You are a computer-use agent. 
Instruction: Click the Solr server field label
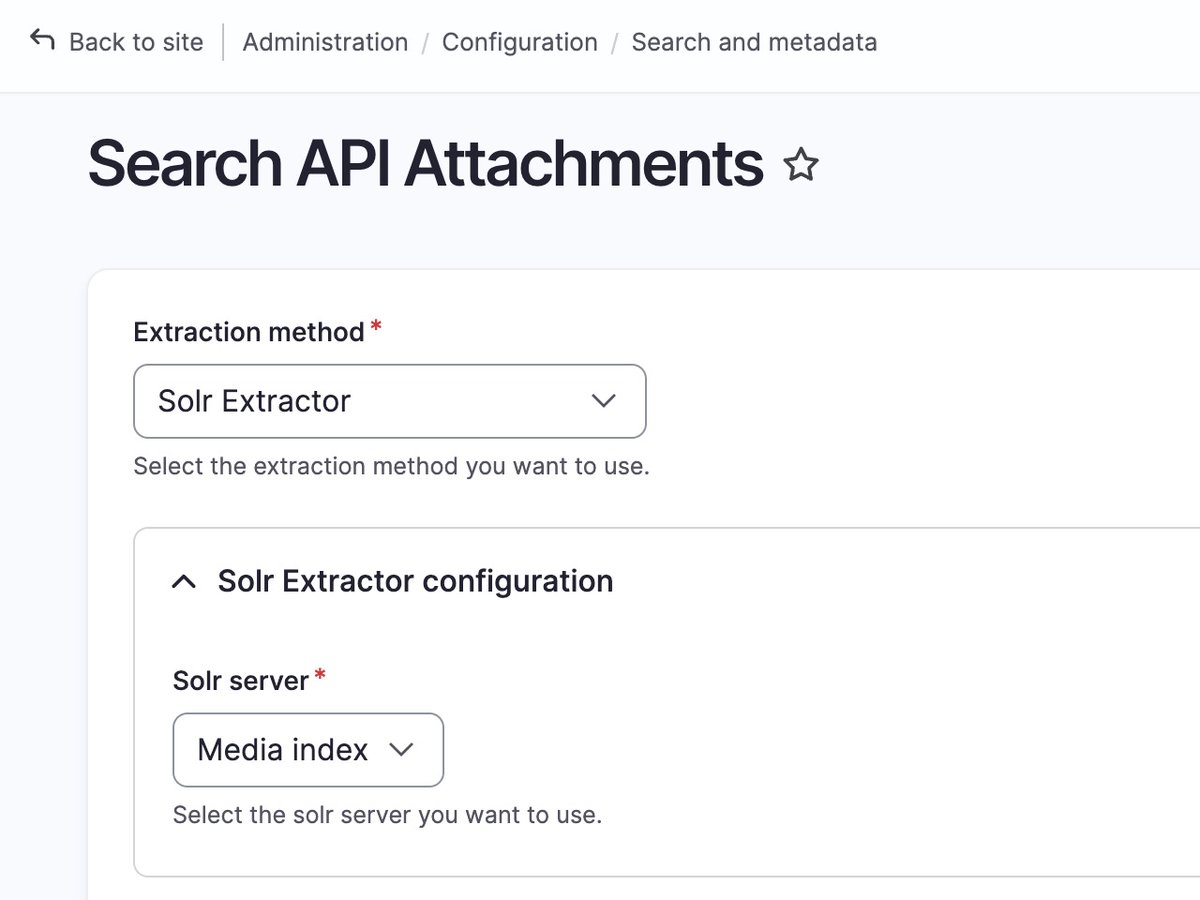[x=240, y=681]
